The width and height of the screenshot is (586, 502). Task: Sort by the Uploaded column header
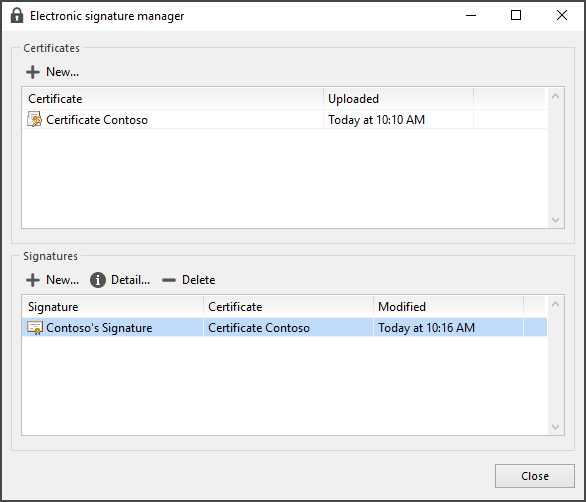coord(398,99)
